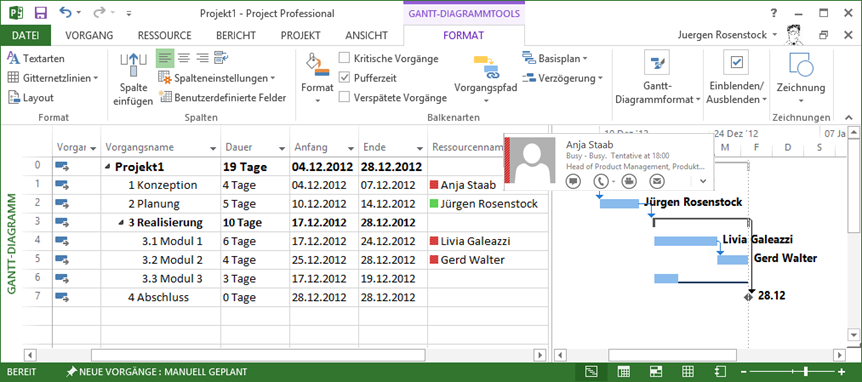Collapse the ribbon with the arrow

(x=848, y=118)
